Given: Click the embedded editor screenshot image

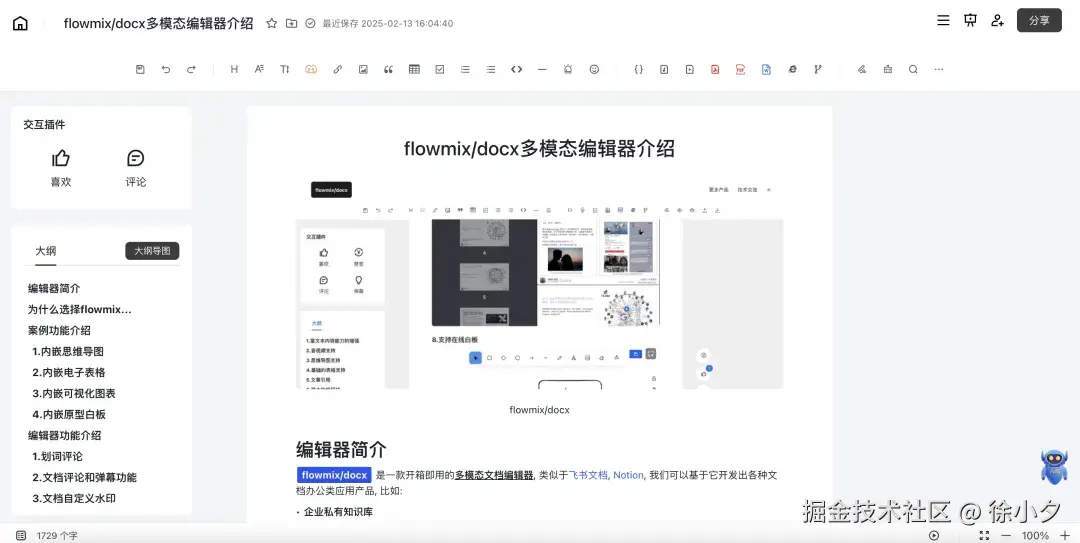Looking at the screenshot, I should click(x=539, y=284).
